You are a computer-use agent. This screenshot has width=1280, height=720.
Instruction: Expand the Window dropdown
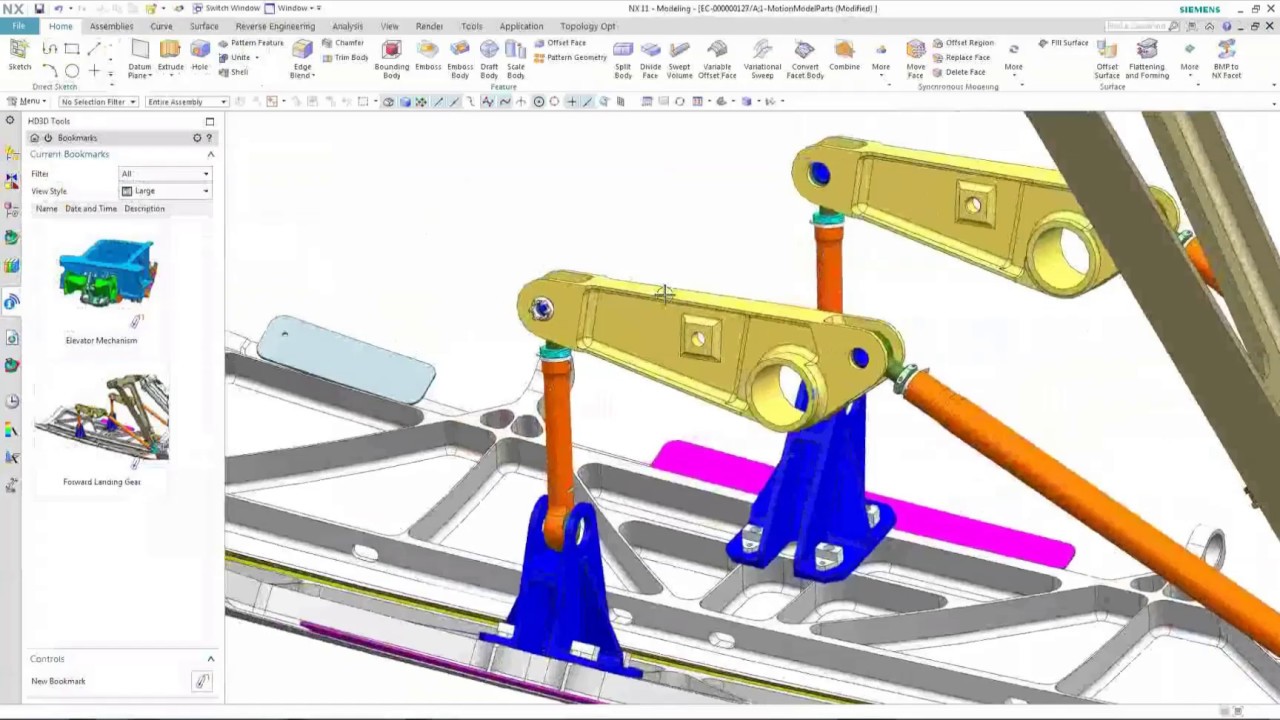(293, 8)
